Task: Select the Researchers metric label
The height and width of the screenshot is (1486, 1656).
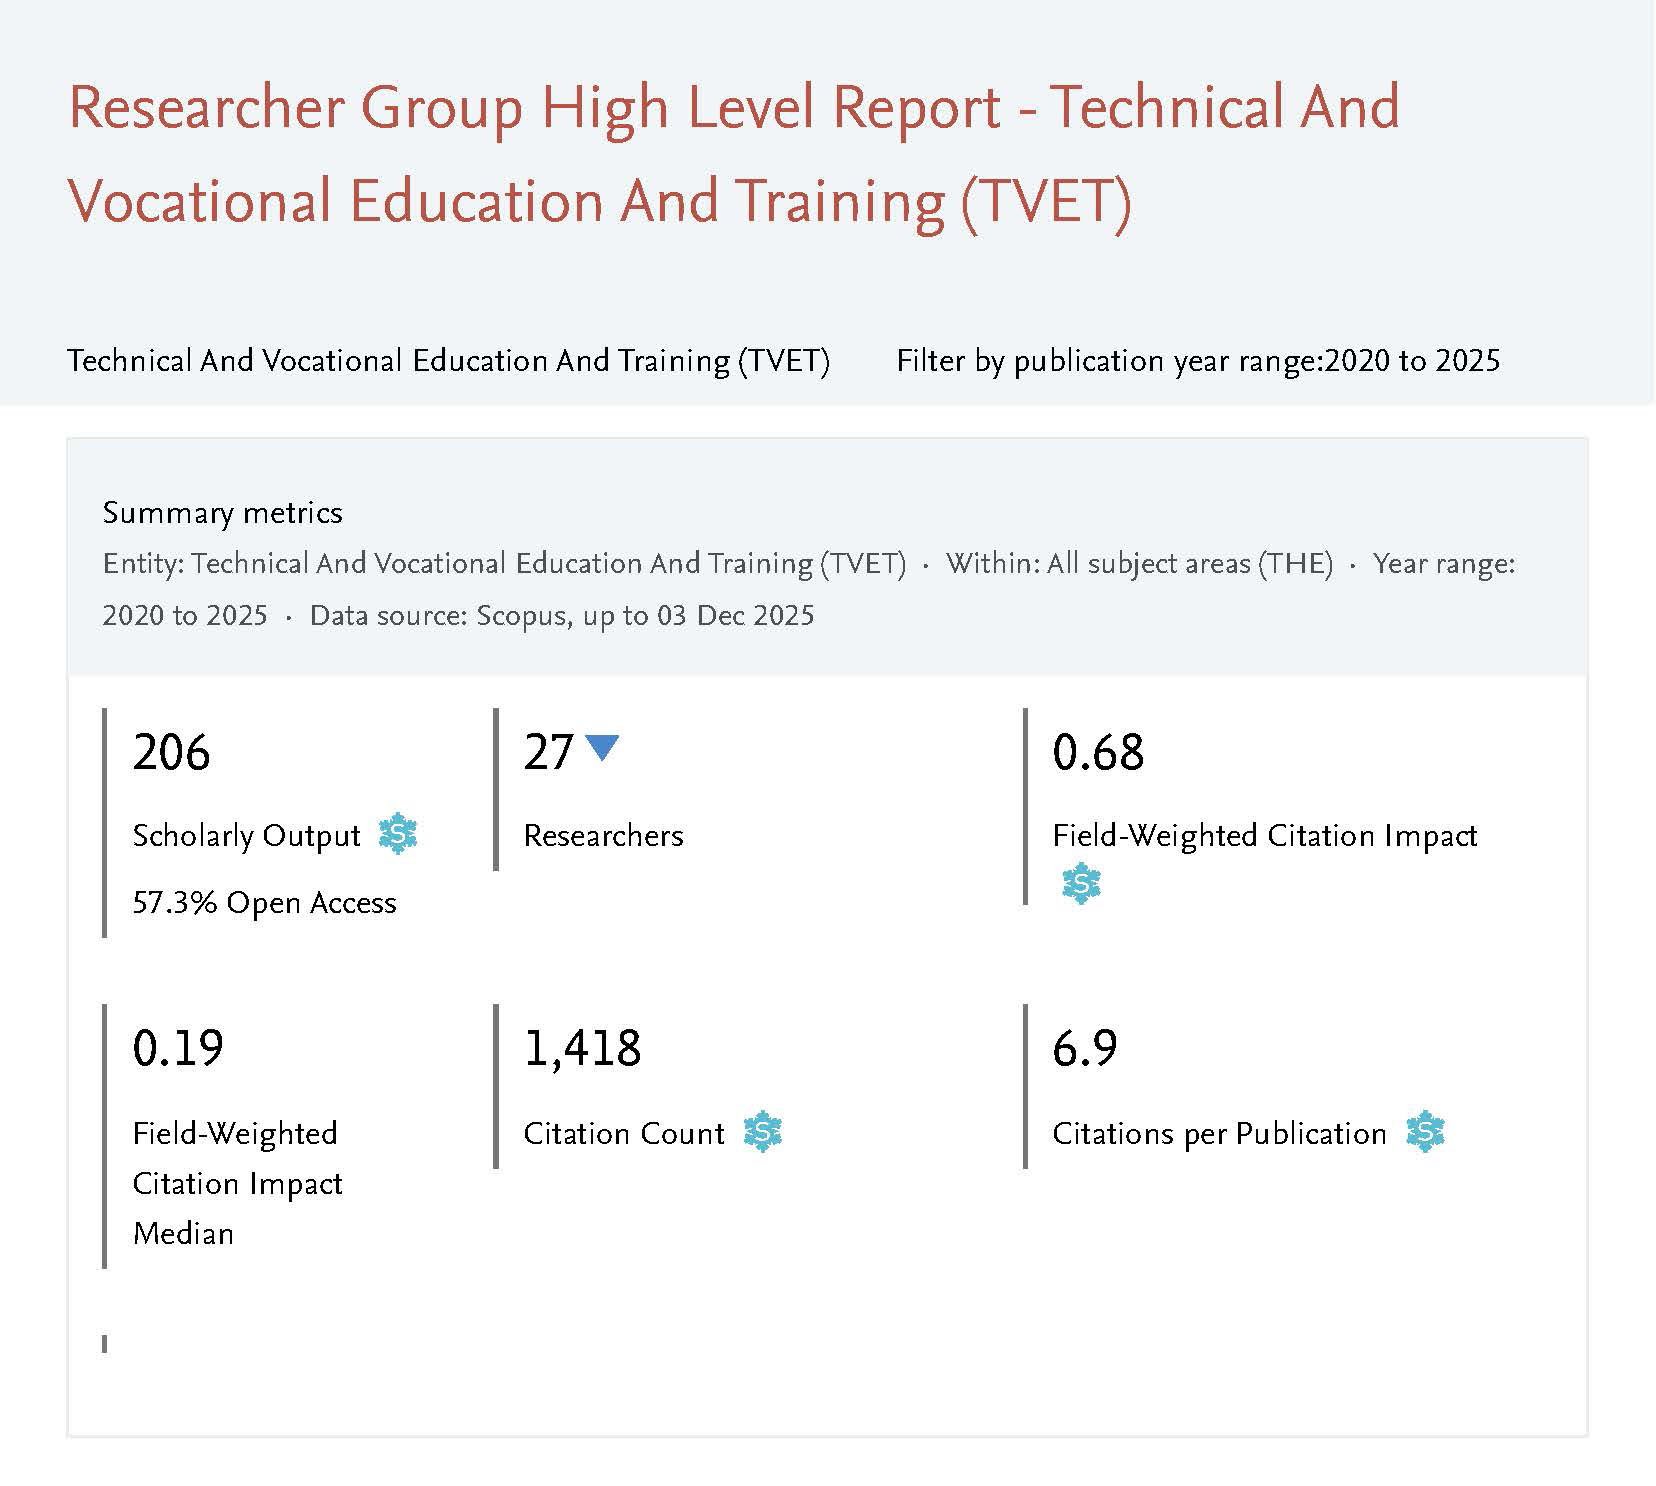Action: (603, 836)
